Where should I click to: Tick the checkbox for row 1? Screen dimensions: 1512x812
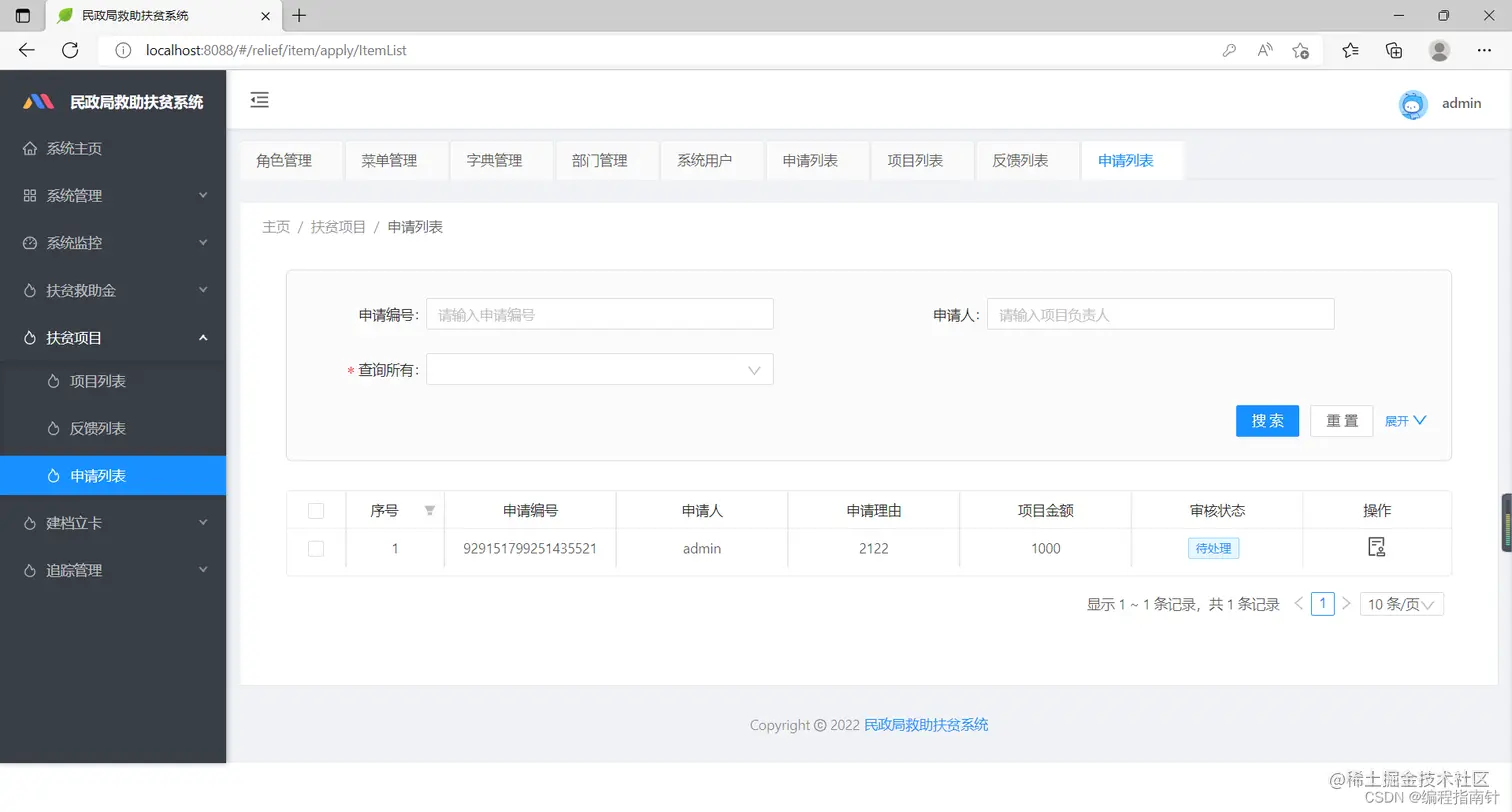coord(316,549)
